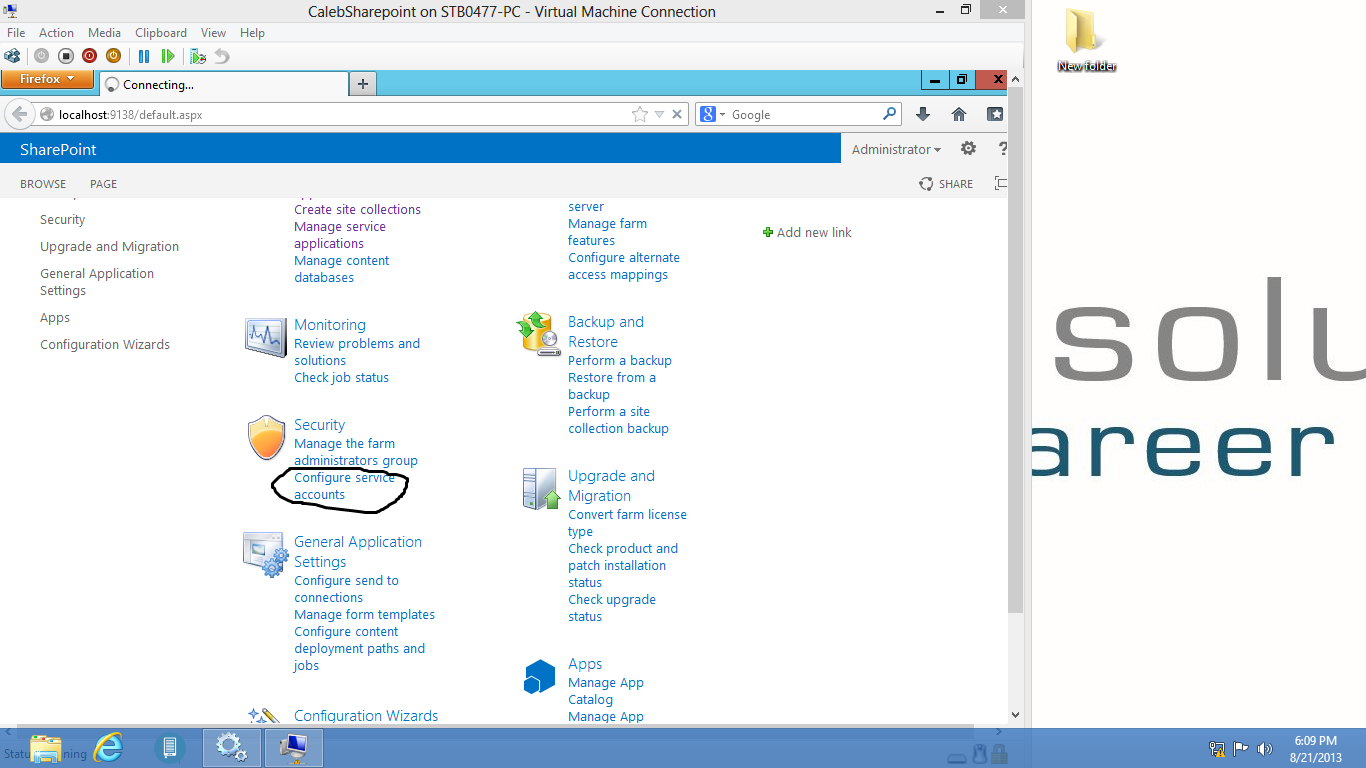The height and width of the screenshot is (768, 1366).
Task: Click the Google search input field
Action: [805, 115]
